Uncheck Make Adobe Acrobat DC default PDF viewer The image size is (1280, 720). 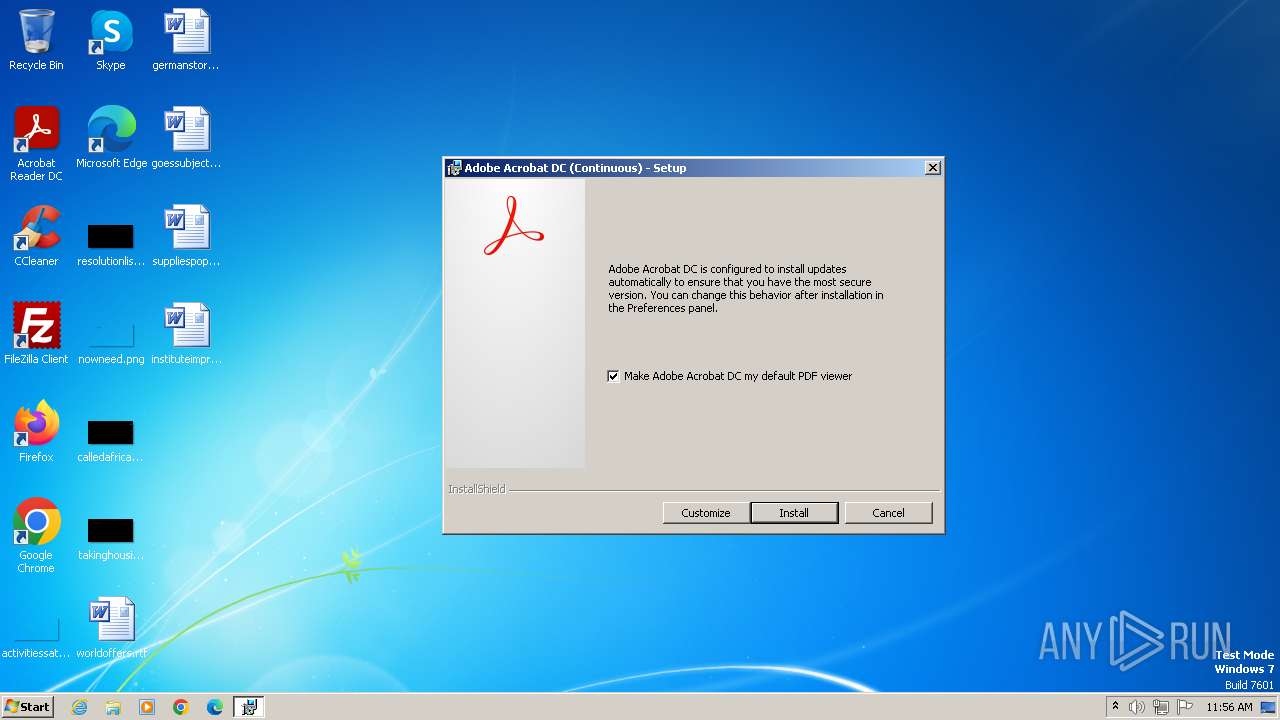pos(613,376)
